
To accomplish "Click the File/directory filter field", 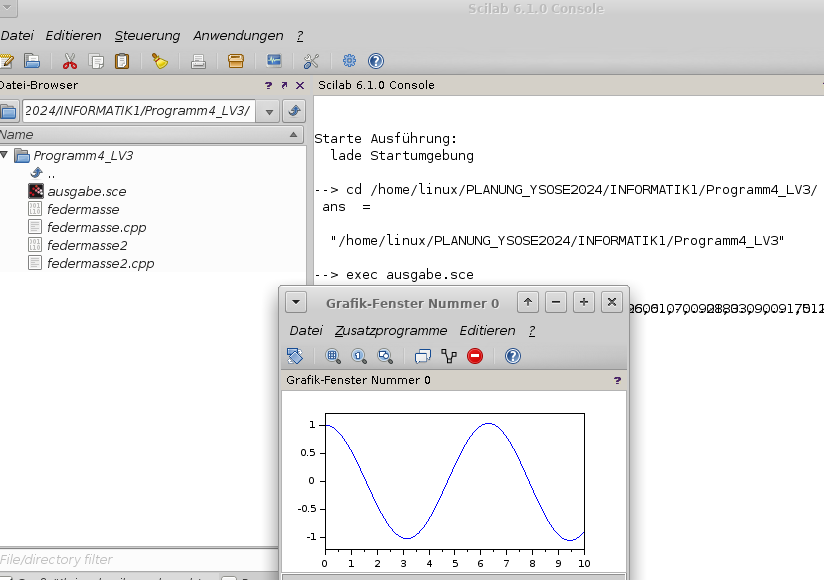I will [139, 560].
